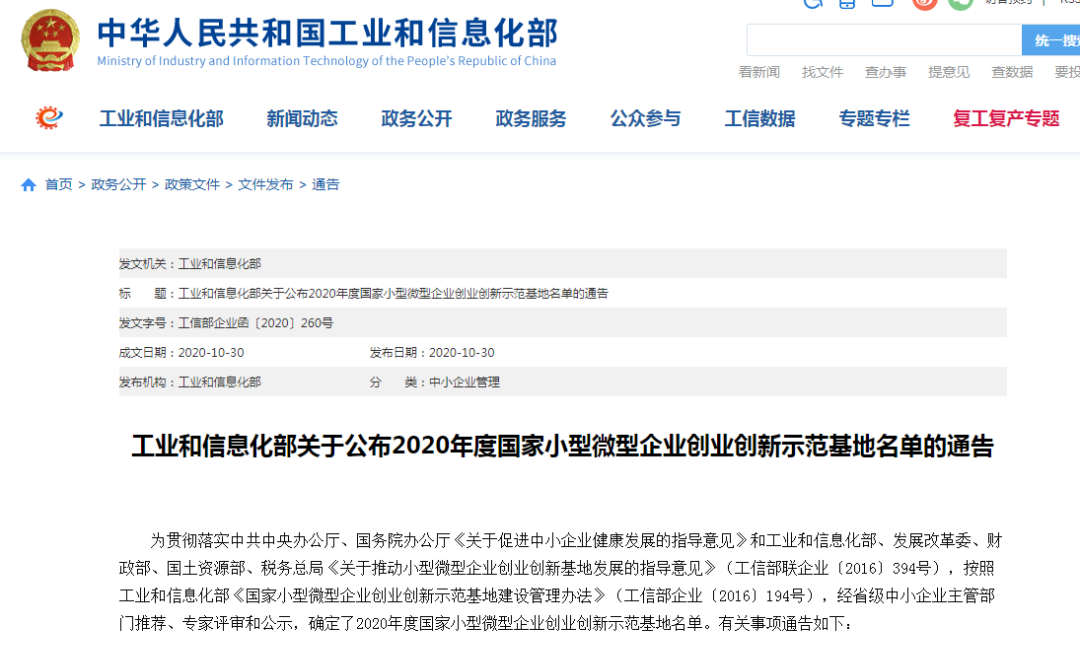
Task: Click the paragraph line starting with 政部、国土资源部
Action: click(x=557, y=568)
